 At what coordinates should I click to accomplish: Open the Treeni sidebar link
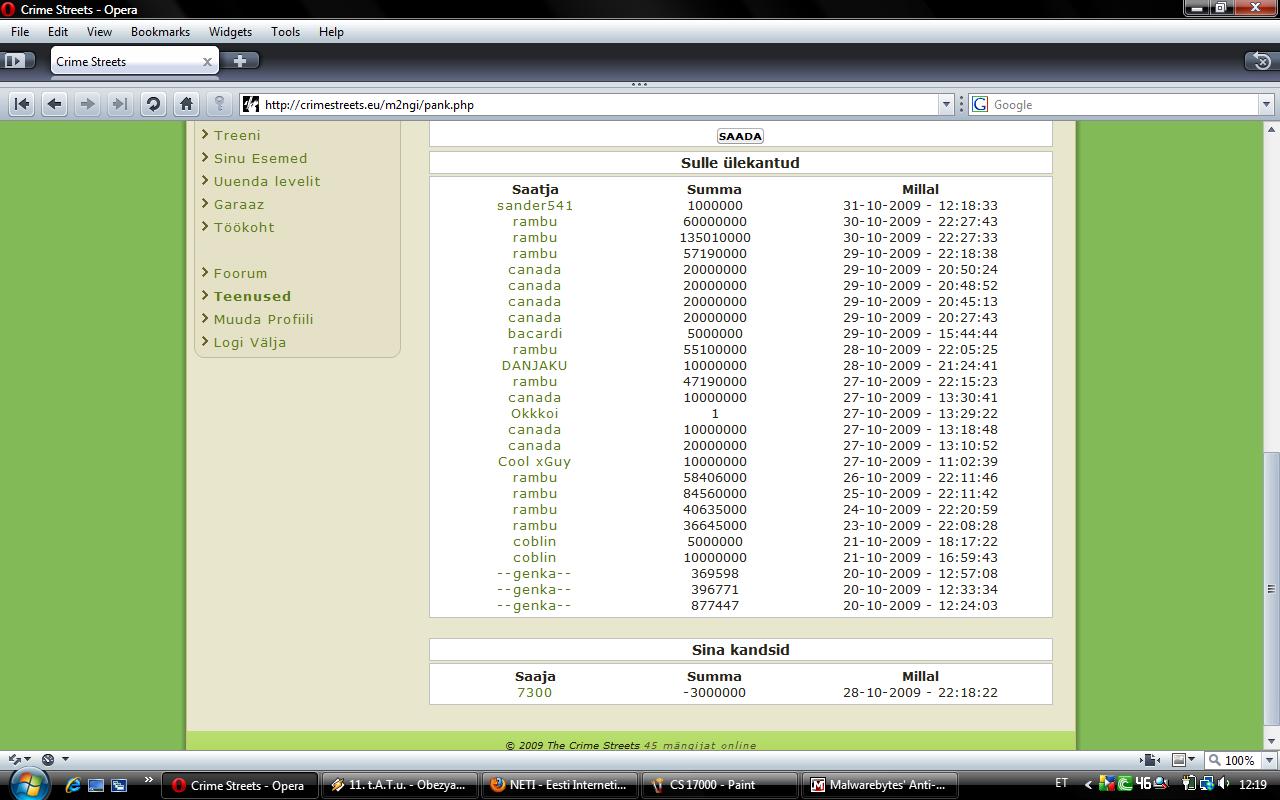click(237, 135)
